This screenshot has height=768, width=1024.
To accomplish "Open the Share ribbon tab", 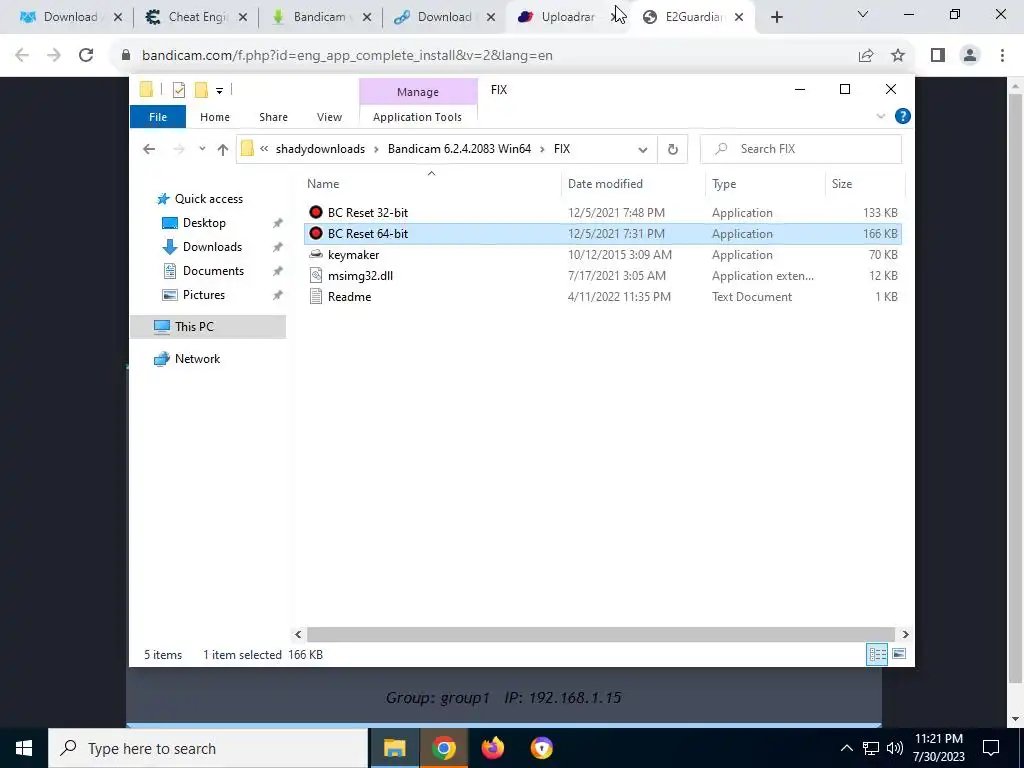I will tap(273, 117).
